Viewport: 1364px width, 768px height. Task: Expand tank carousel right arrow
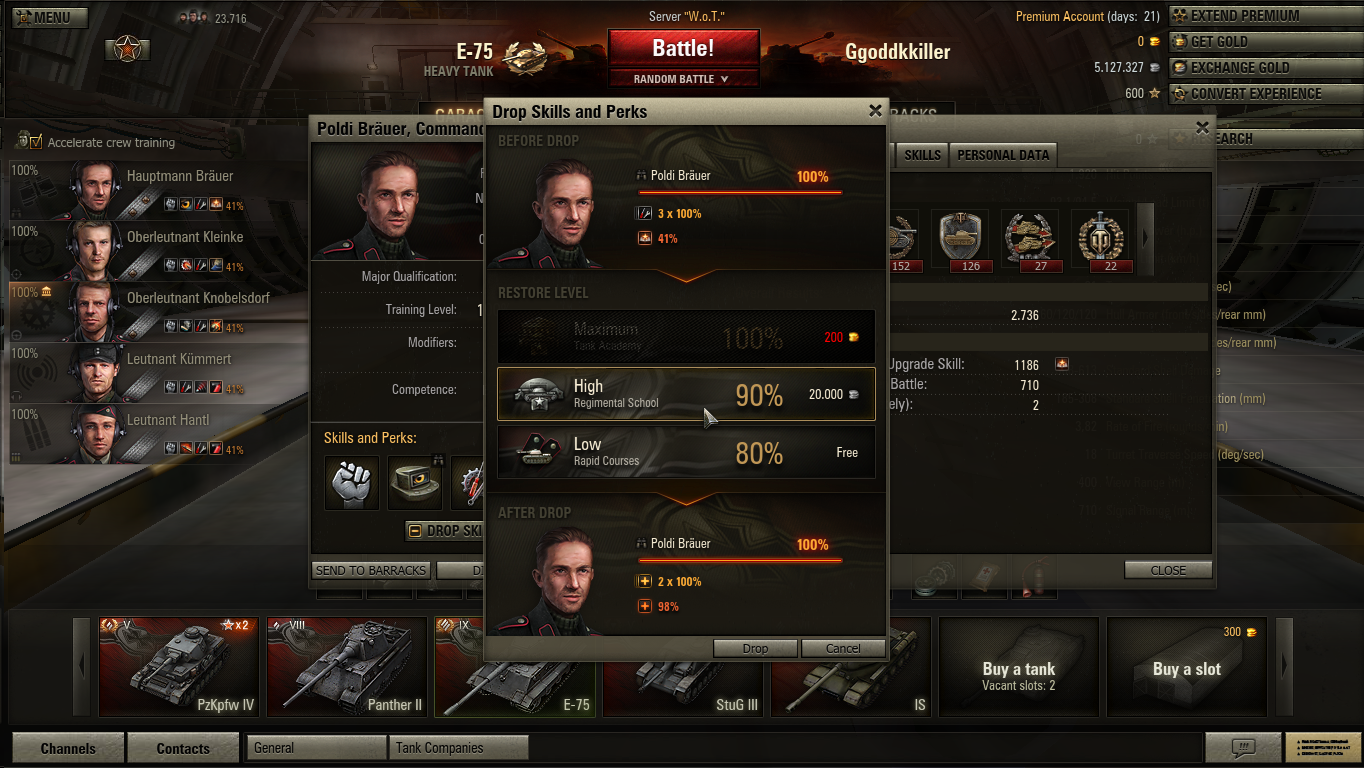[1284, 667]
